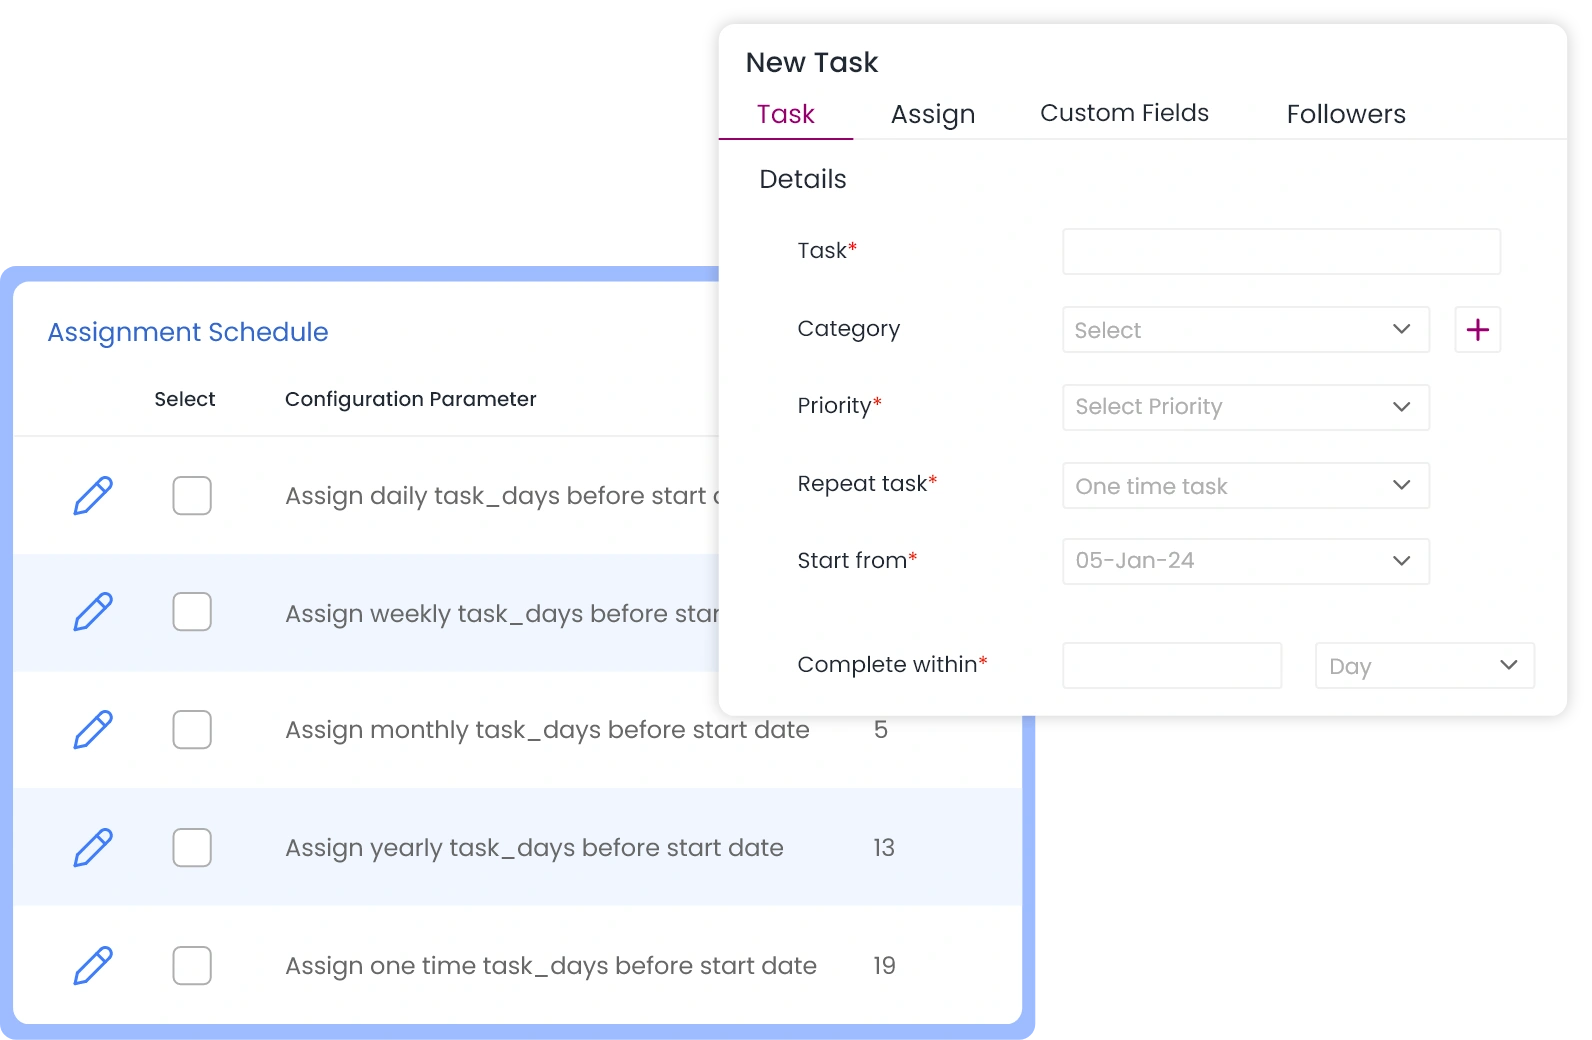Go to the Followers tab
The image size is (1592, 1040).
tap(1346, 114)
